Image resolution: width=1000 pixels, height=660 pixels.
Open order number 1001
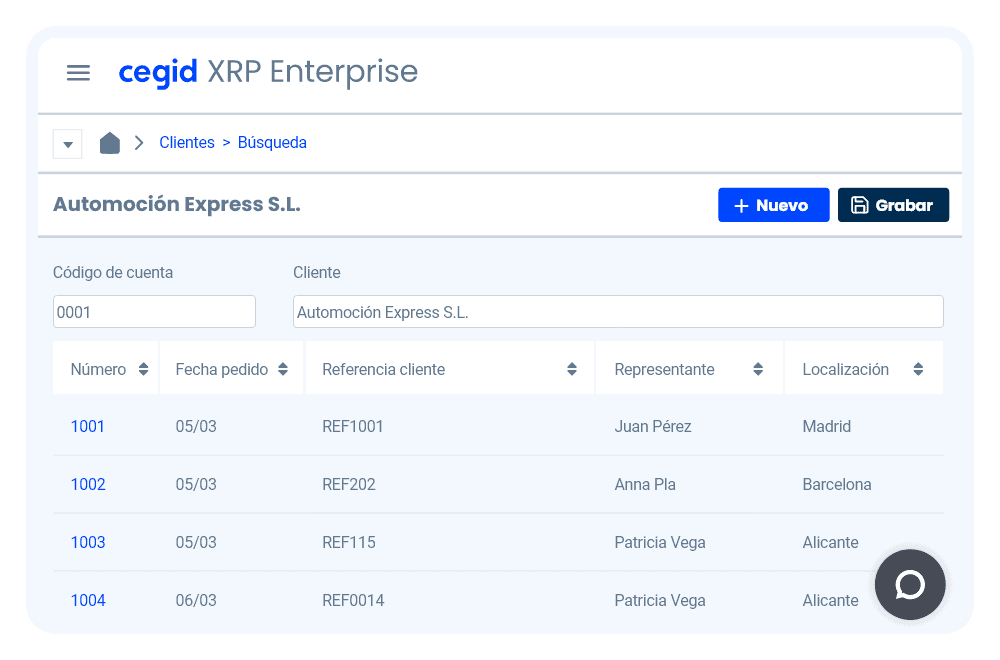(x=88, y=427)
